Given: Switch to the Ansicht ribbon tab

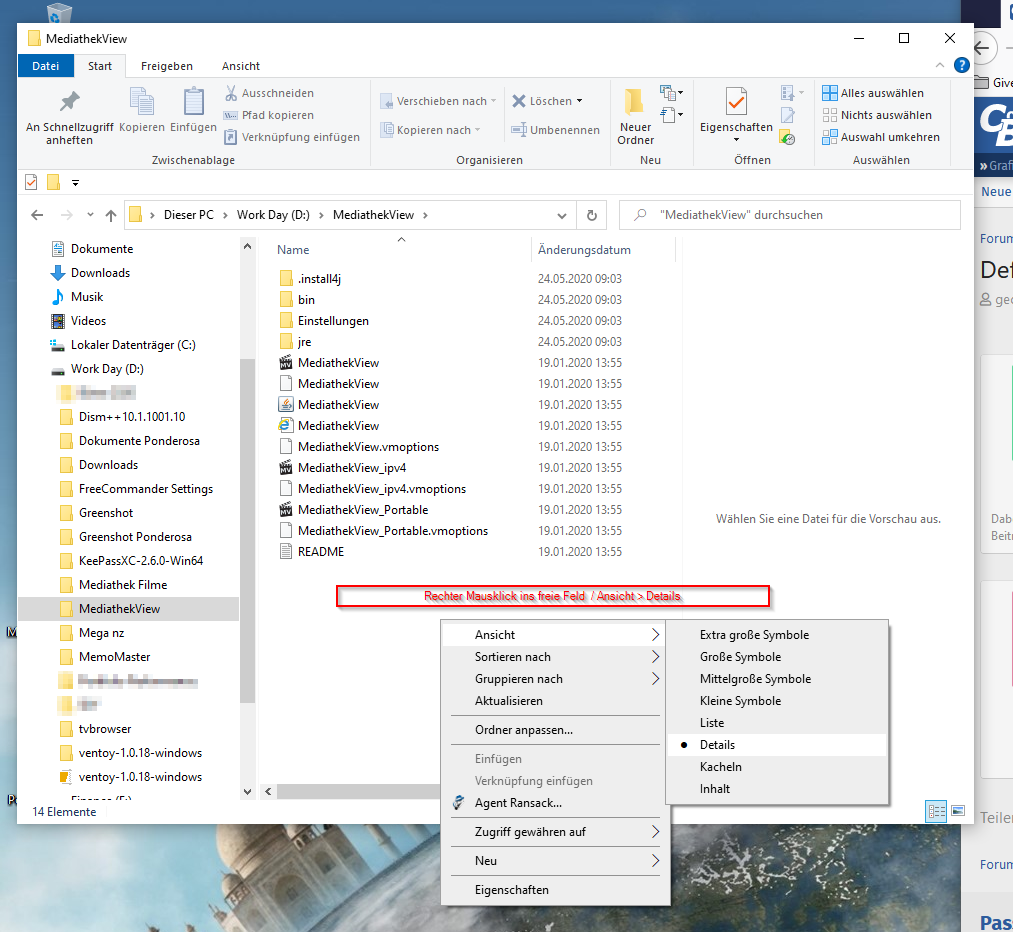Looking at the screenshot, I should tap(240, 66).
